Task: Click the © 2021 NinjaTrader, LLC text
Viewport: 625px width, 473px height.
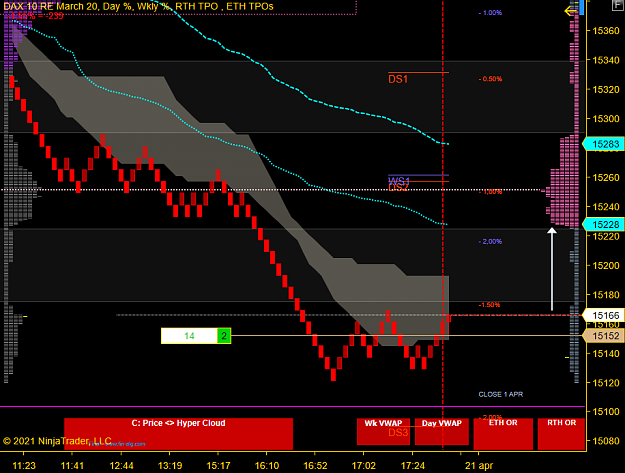Action: pos(57,441)
